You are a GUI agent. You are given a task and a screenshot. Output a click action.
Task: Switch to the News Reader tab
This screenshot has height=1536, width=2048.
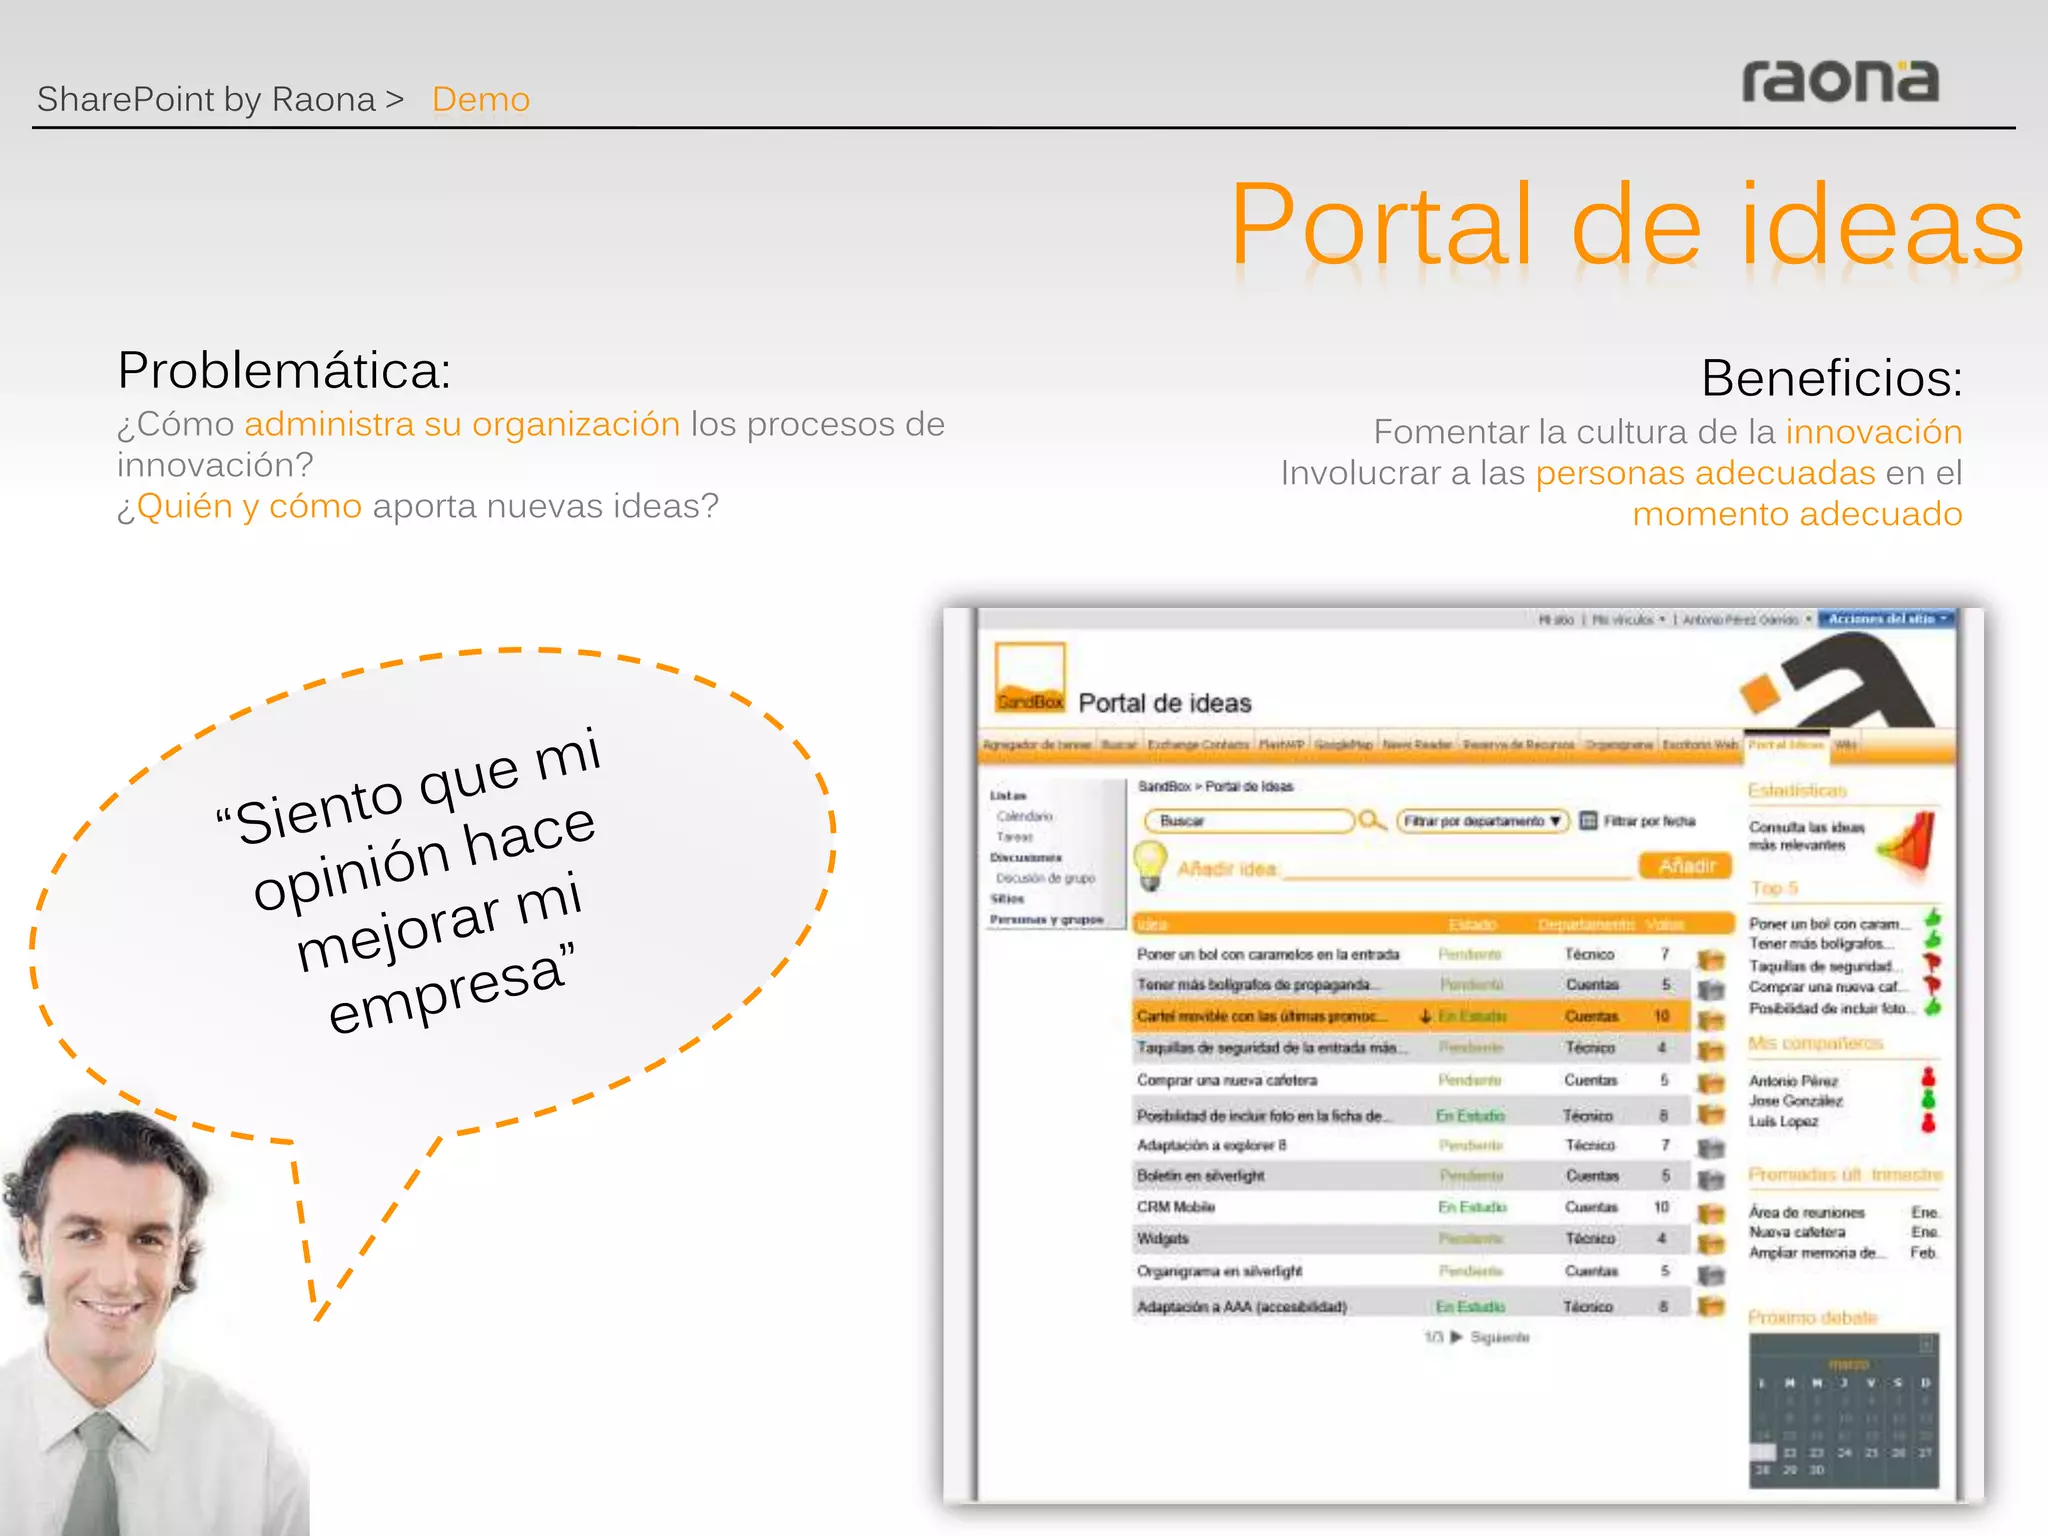[1417, 745]
